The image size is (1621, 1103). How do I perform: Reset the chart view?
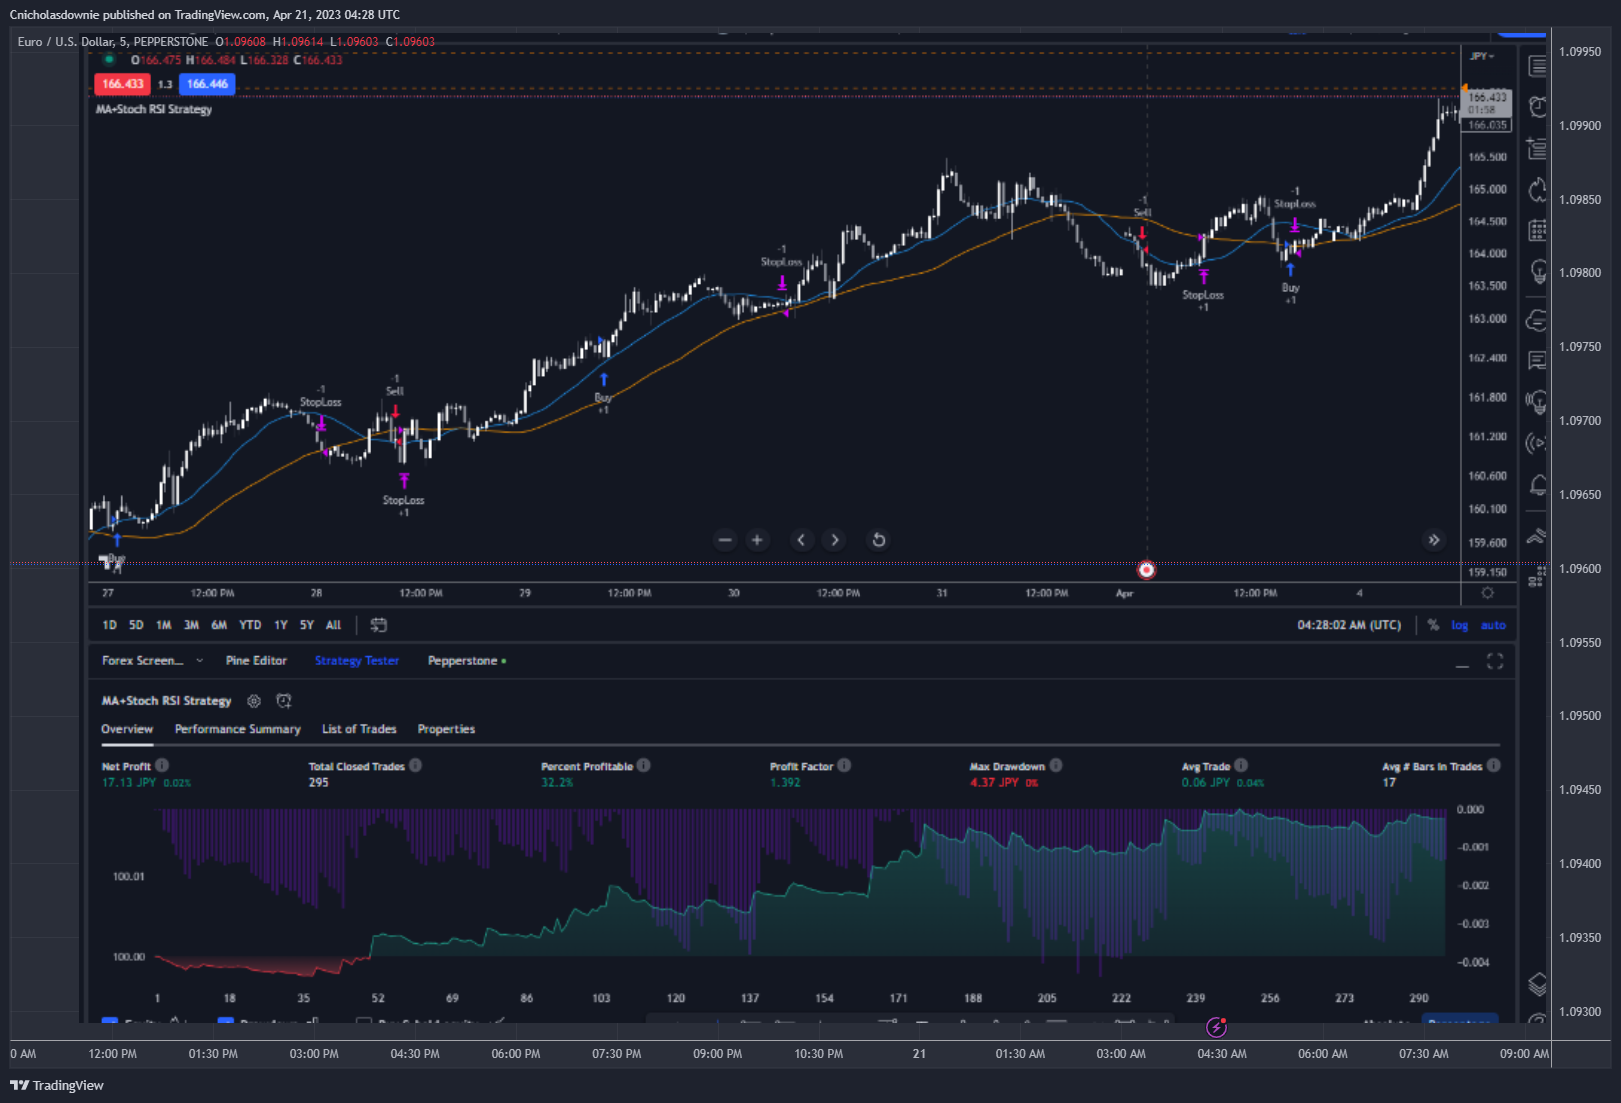[x=879, y=540]
